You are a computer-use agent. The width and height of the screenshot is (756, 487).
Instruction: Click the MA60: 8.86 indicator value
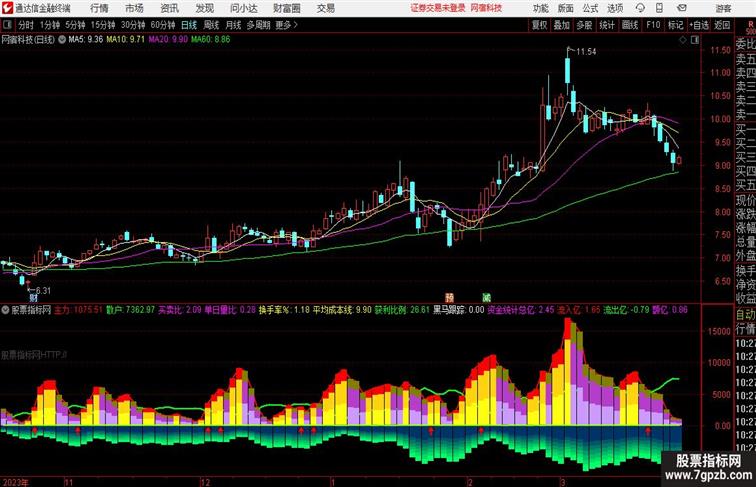click(211, 40)
